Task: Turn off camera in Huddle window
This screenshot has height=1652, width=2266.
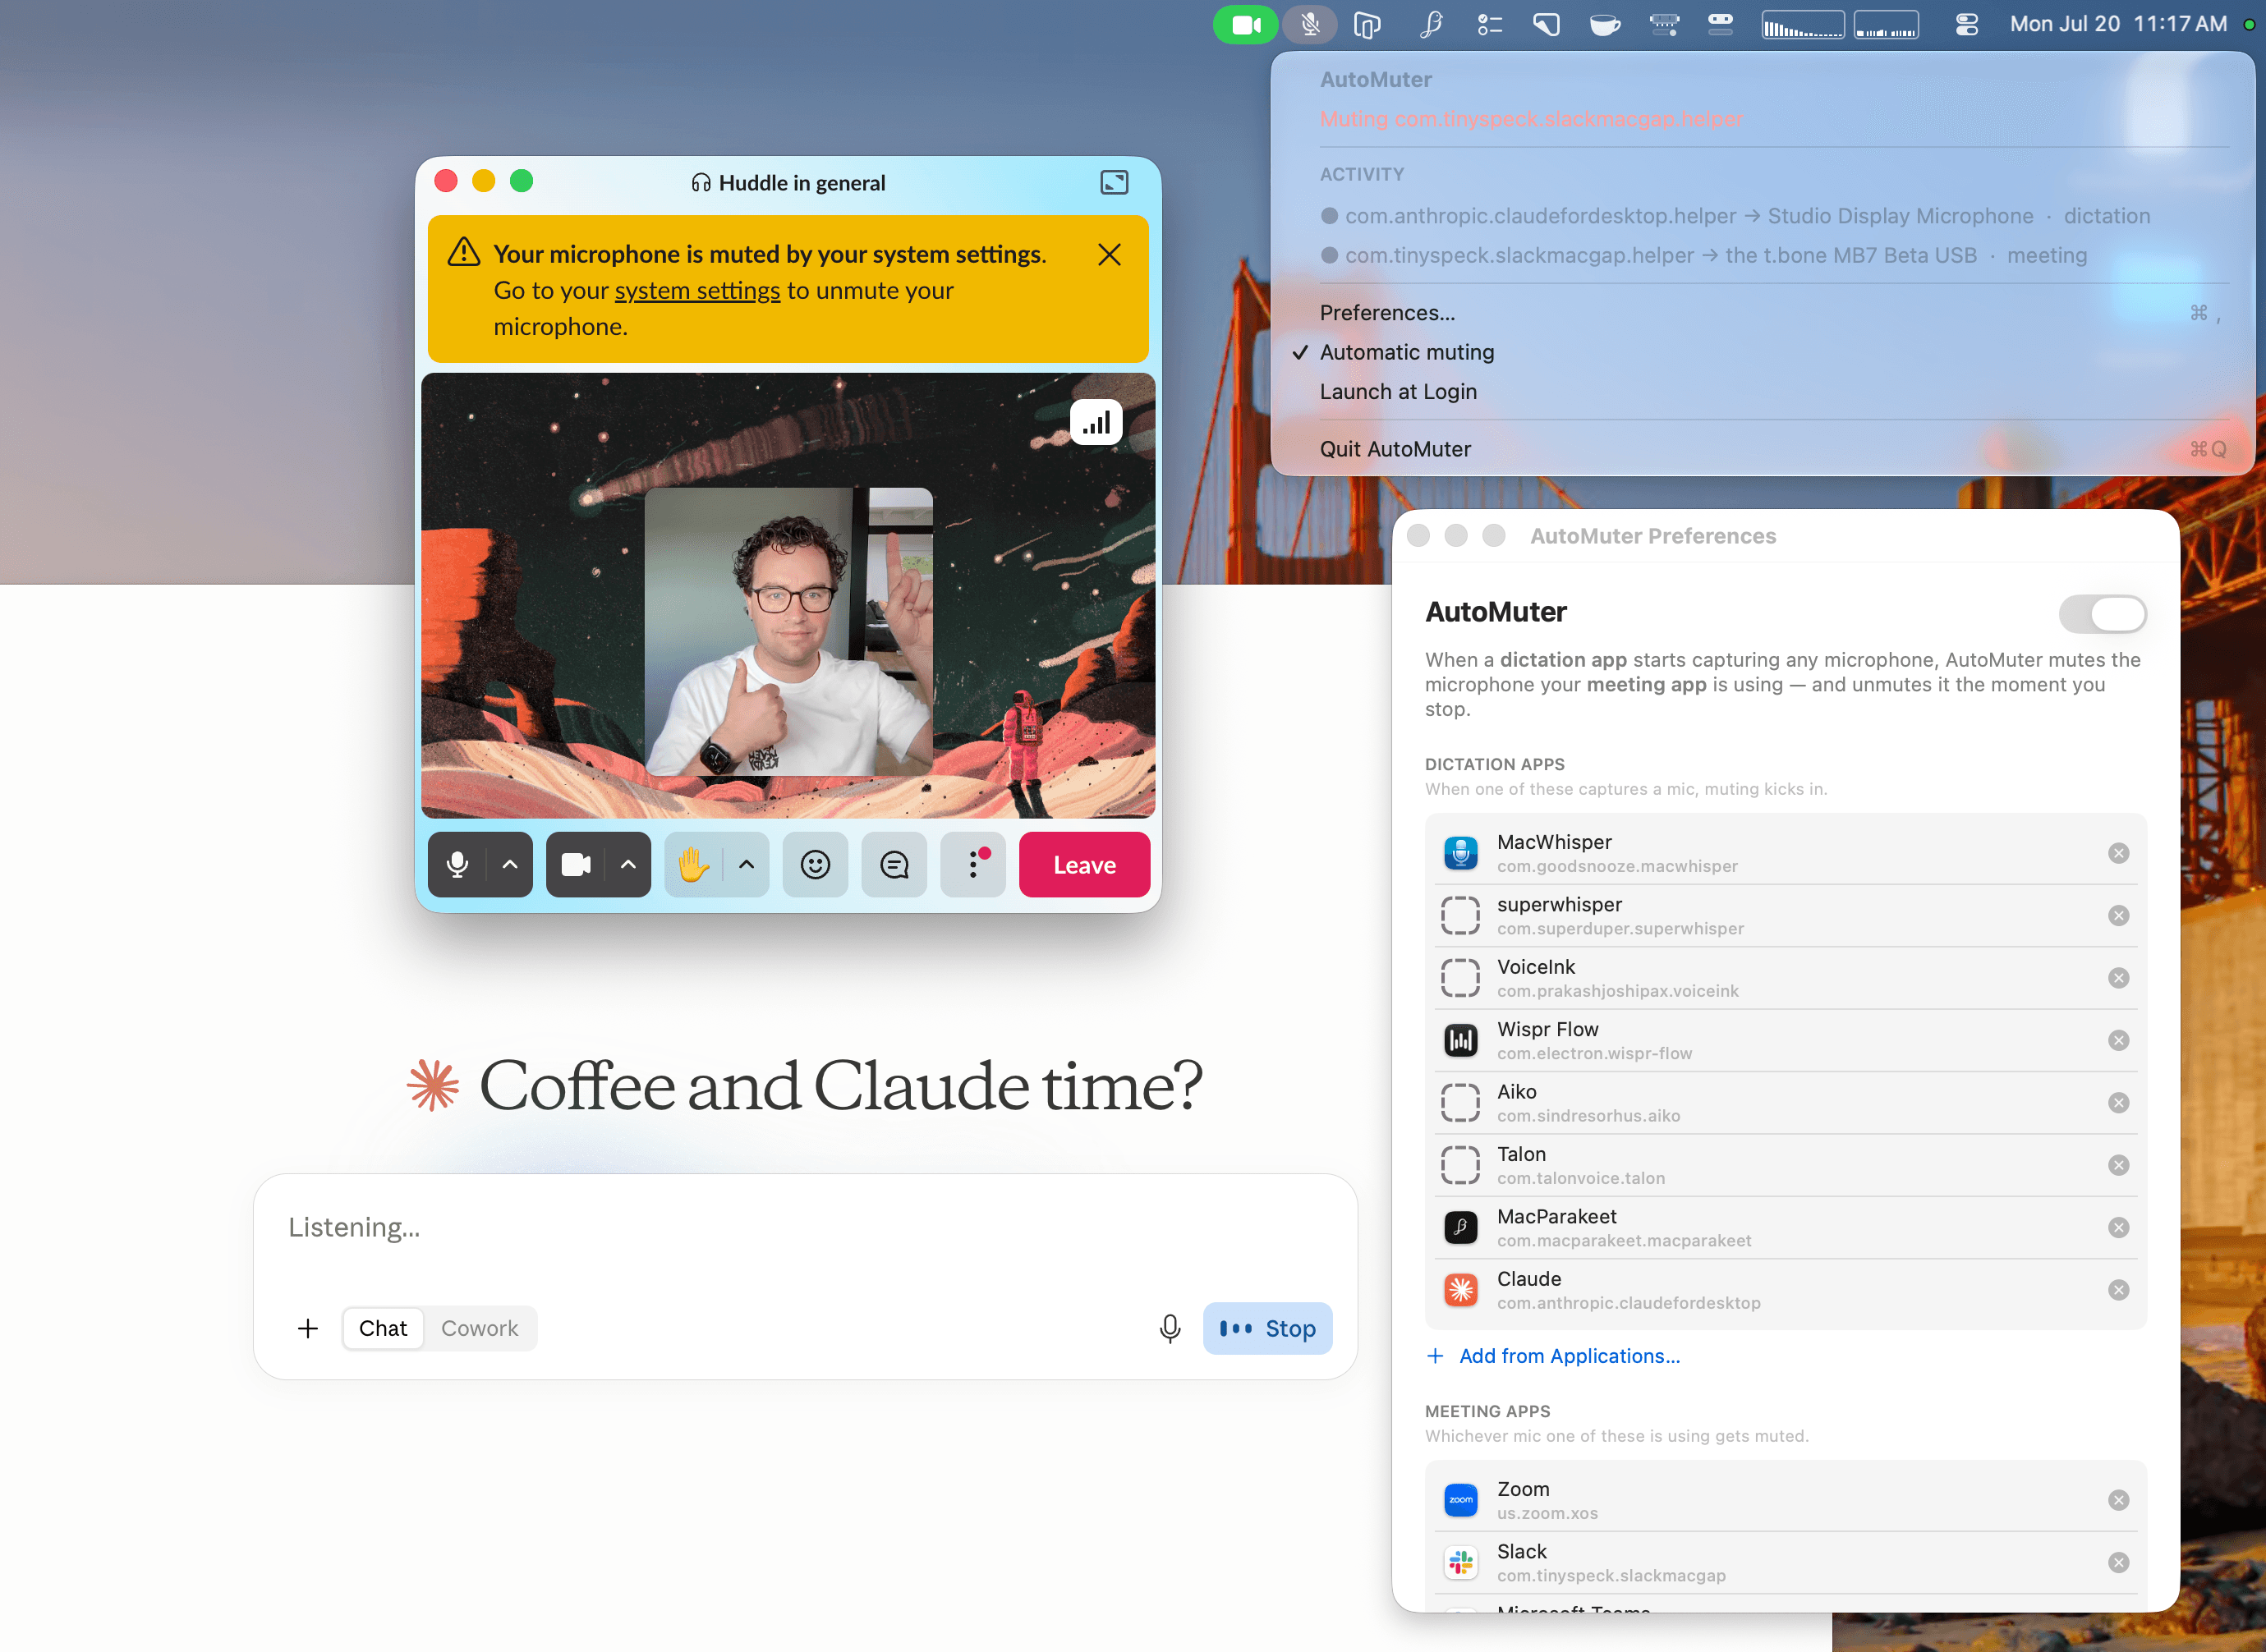Action: [x=576, y=865]
